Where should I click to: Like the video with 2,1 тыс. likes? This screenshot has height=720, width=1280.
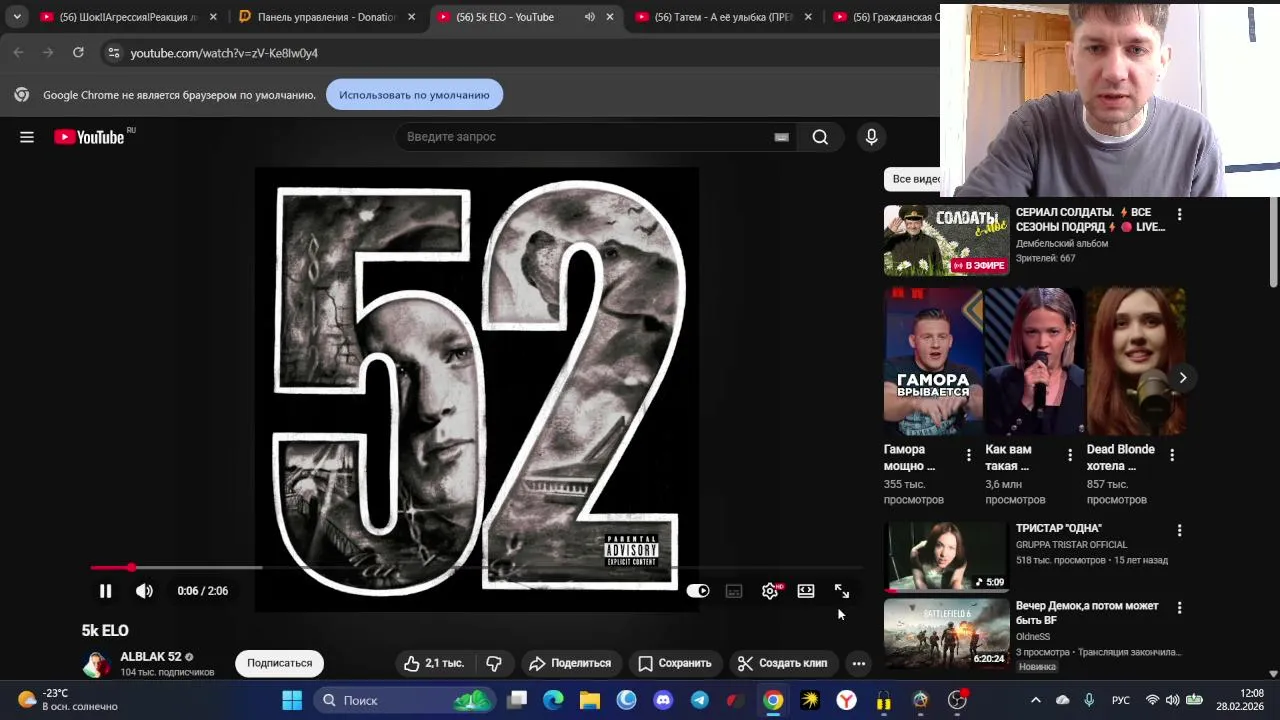(x=434, y=663)
